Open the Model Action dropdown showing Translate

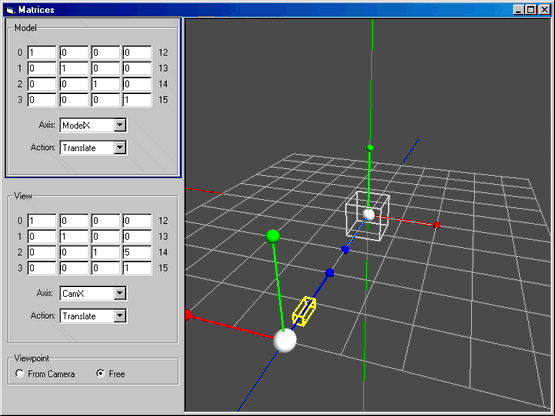(120, 148)
